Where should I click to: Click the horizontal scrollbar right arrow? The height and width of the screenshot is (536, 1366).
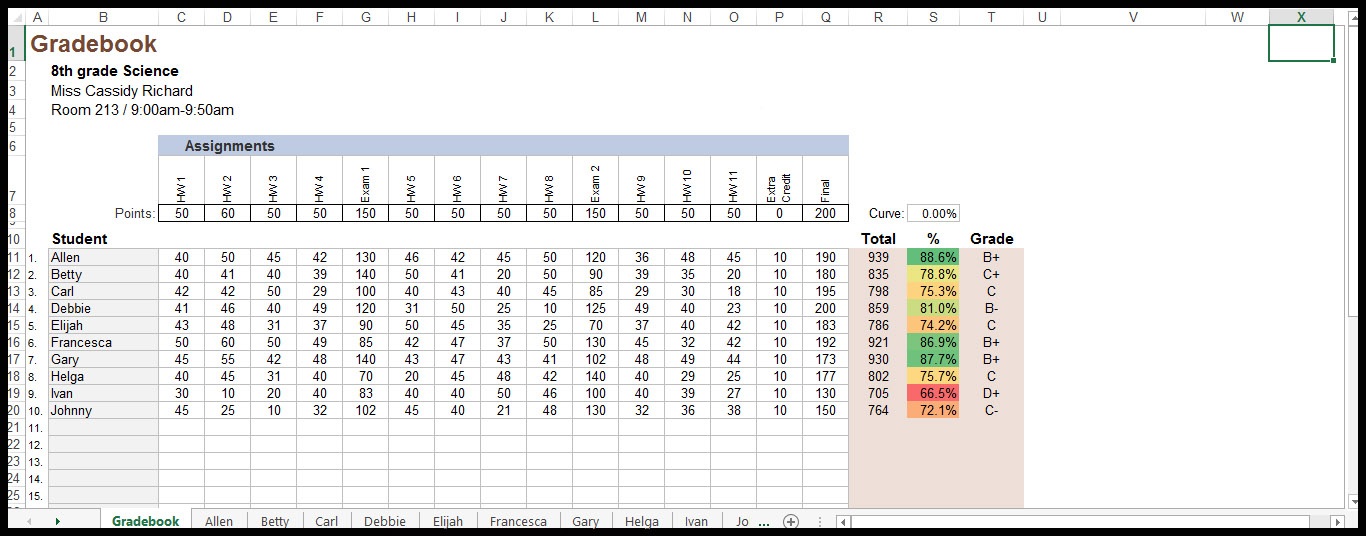[1337, 521]
